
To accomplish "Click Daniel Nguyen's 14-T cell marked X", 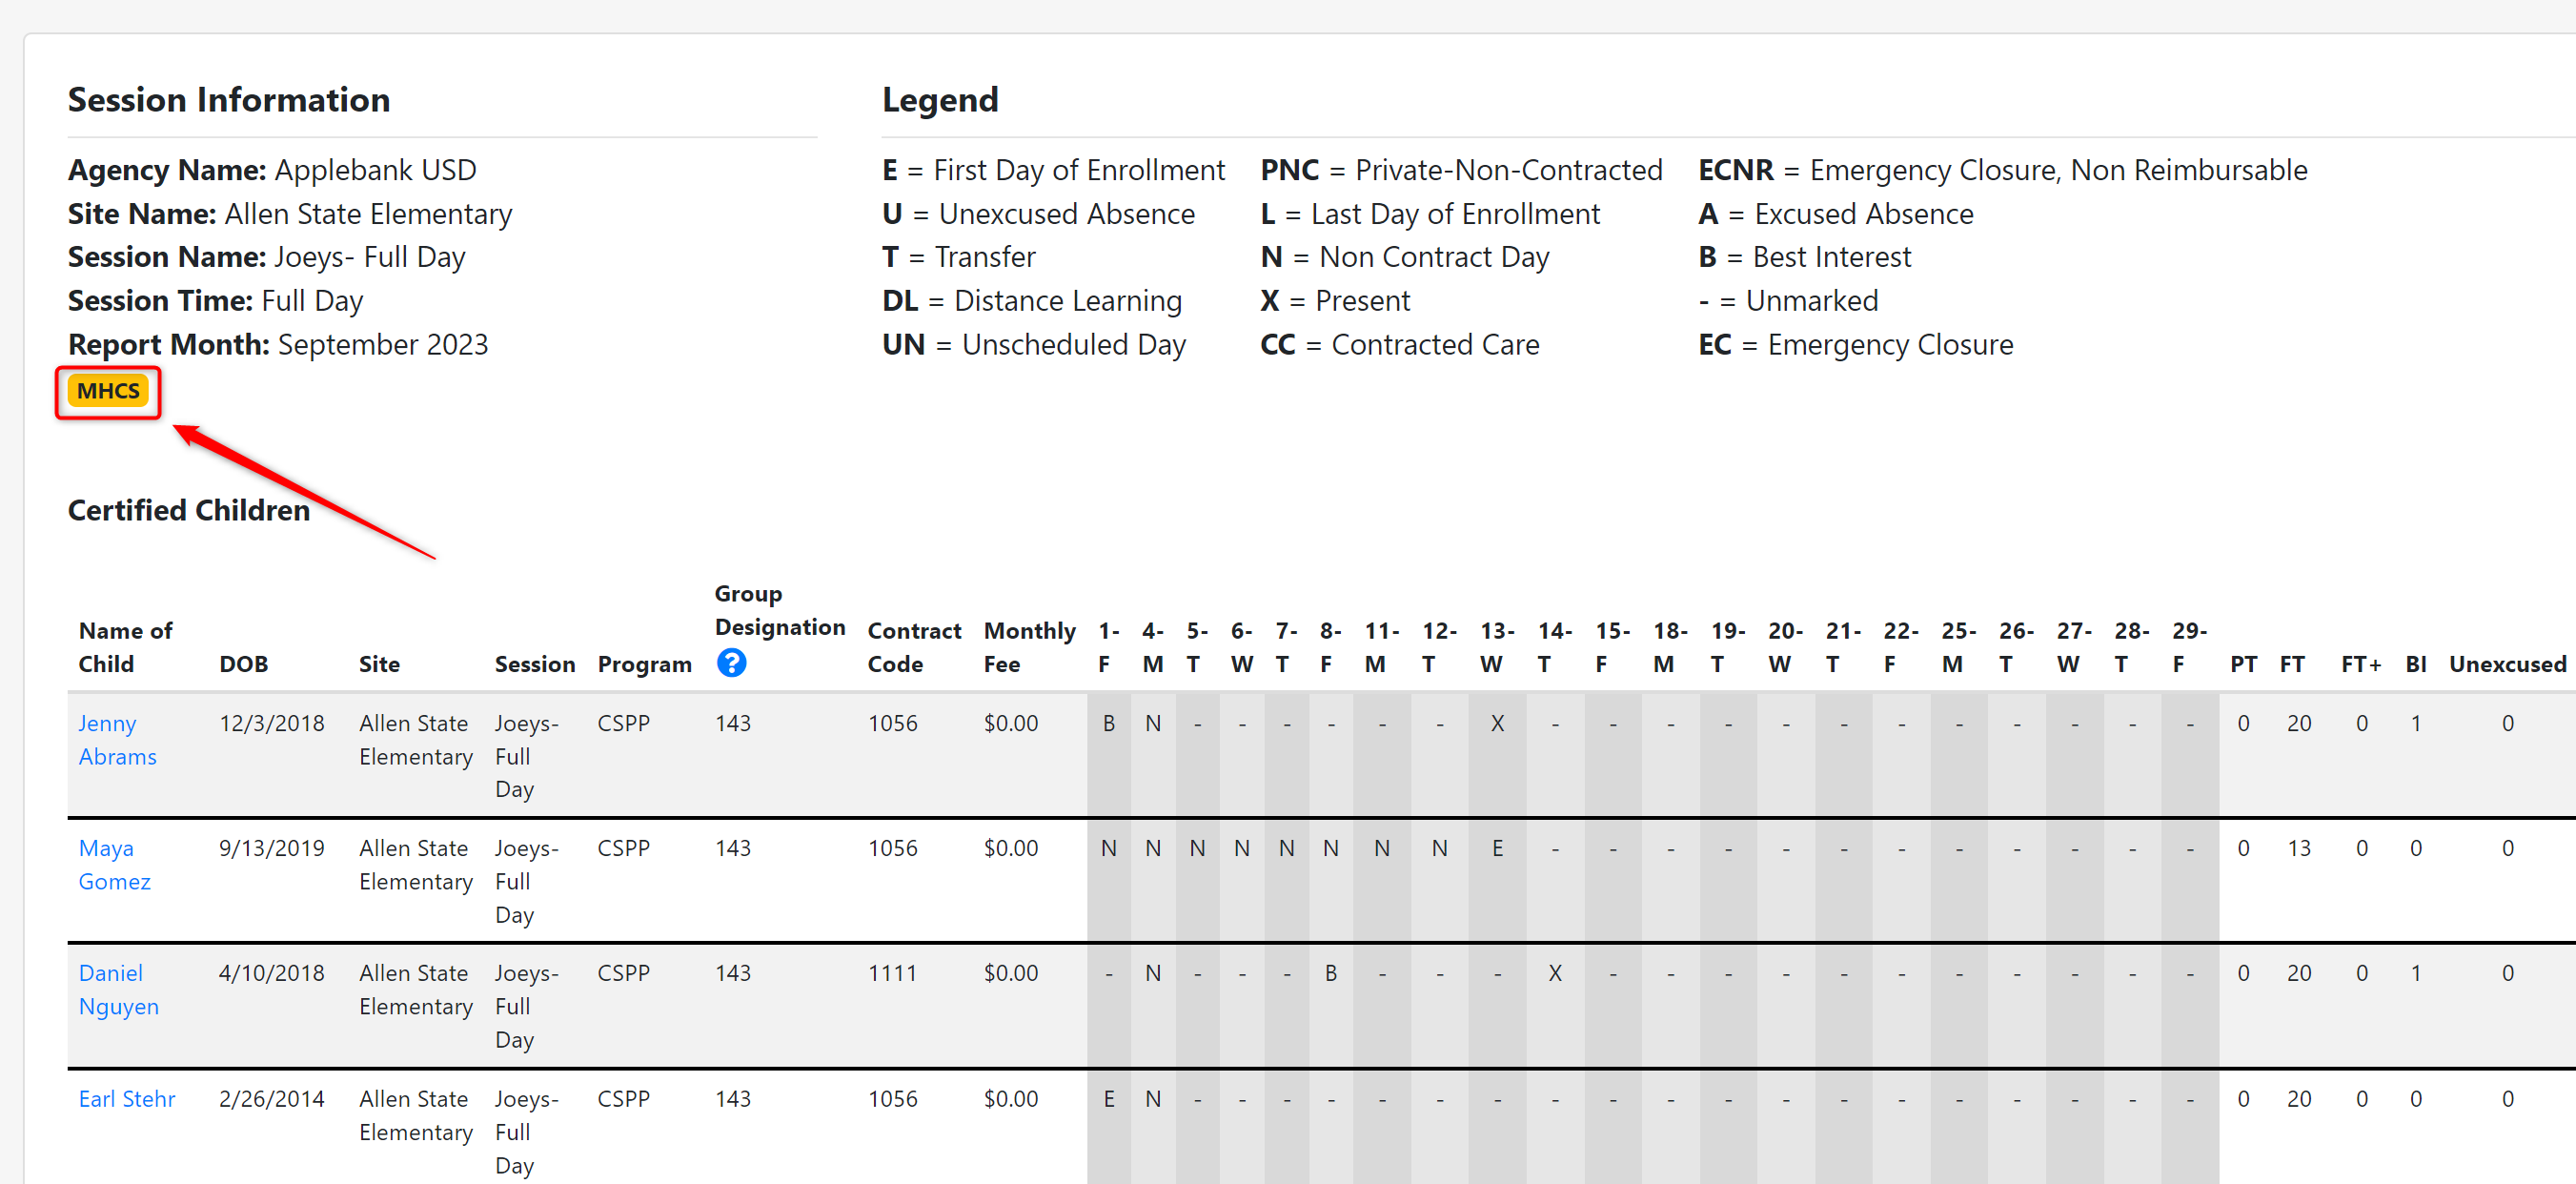I will coord(1554,973).
